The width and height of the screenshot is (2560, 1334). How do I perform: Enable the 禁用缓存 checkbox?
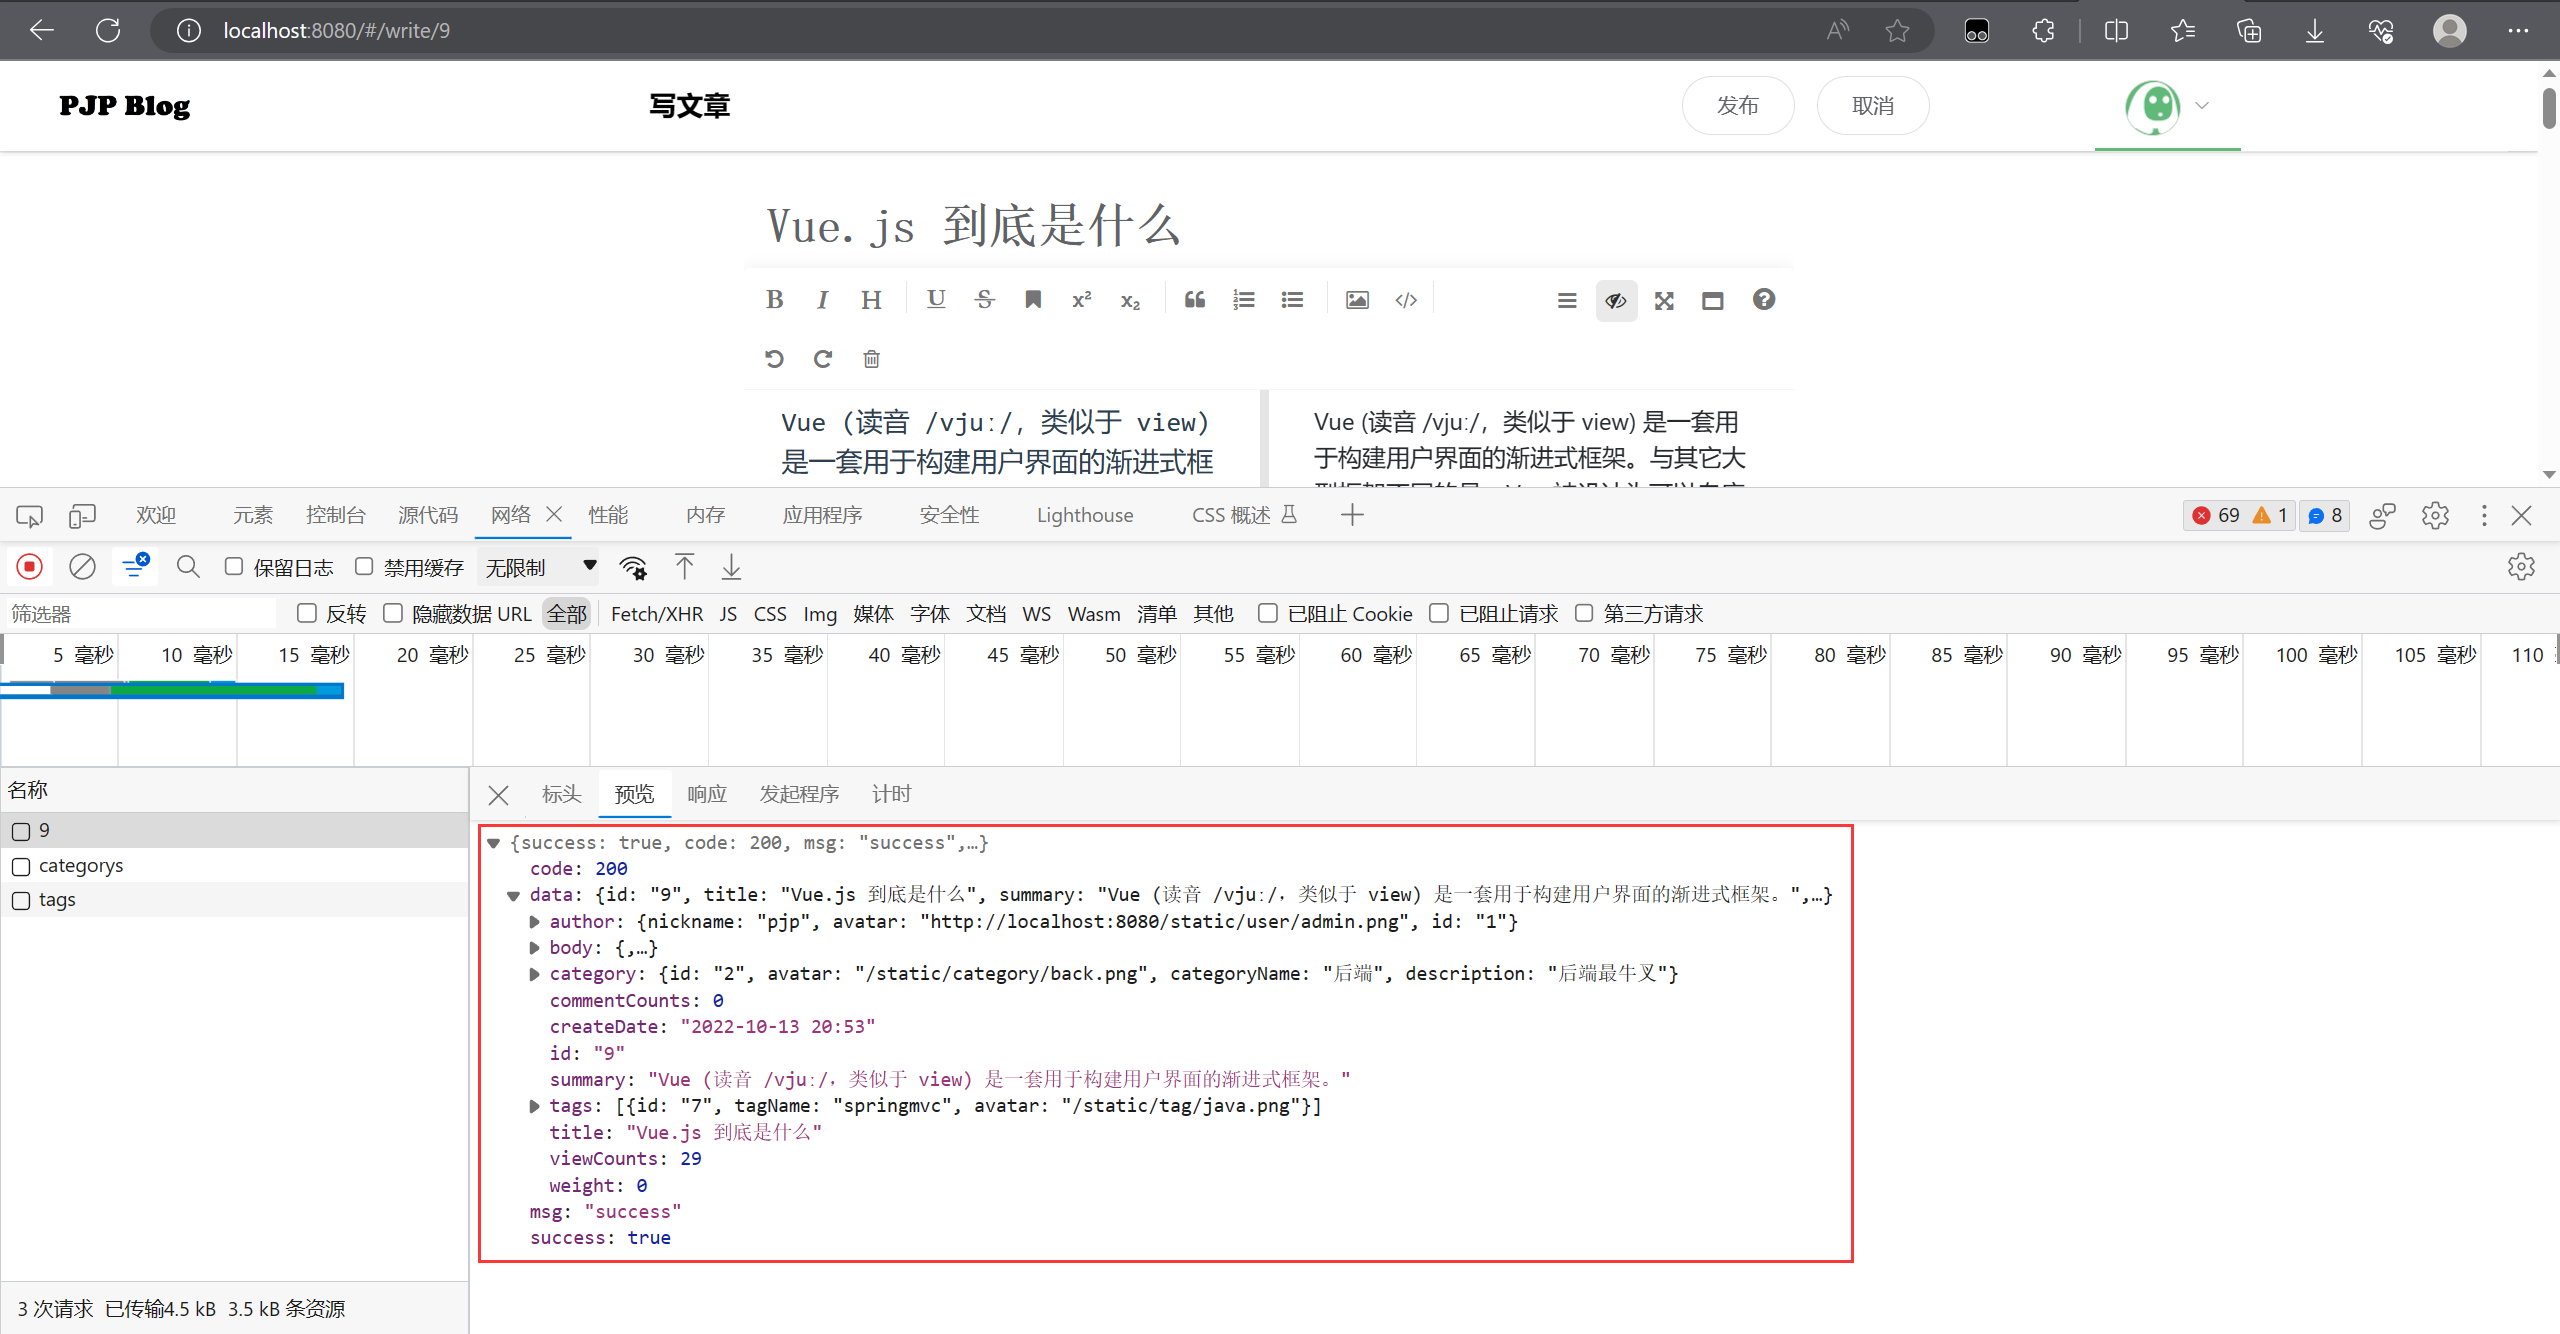(364, 566)
